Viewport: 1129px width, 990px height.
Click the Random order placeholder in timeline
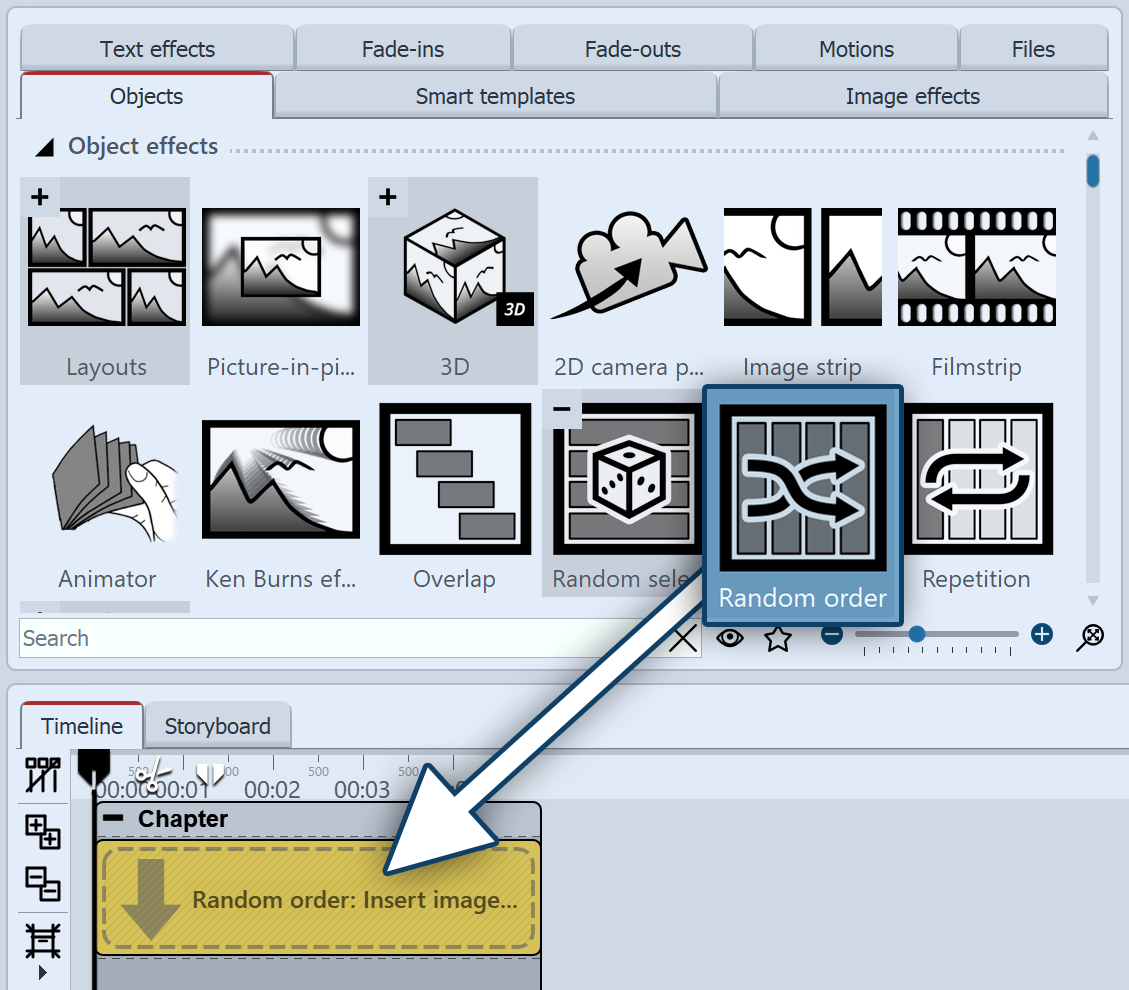[318, 898]
